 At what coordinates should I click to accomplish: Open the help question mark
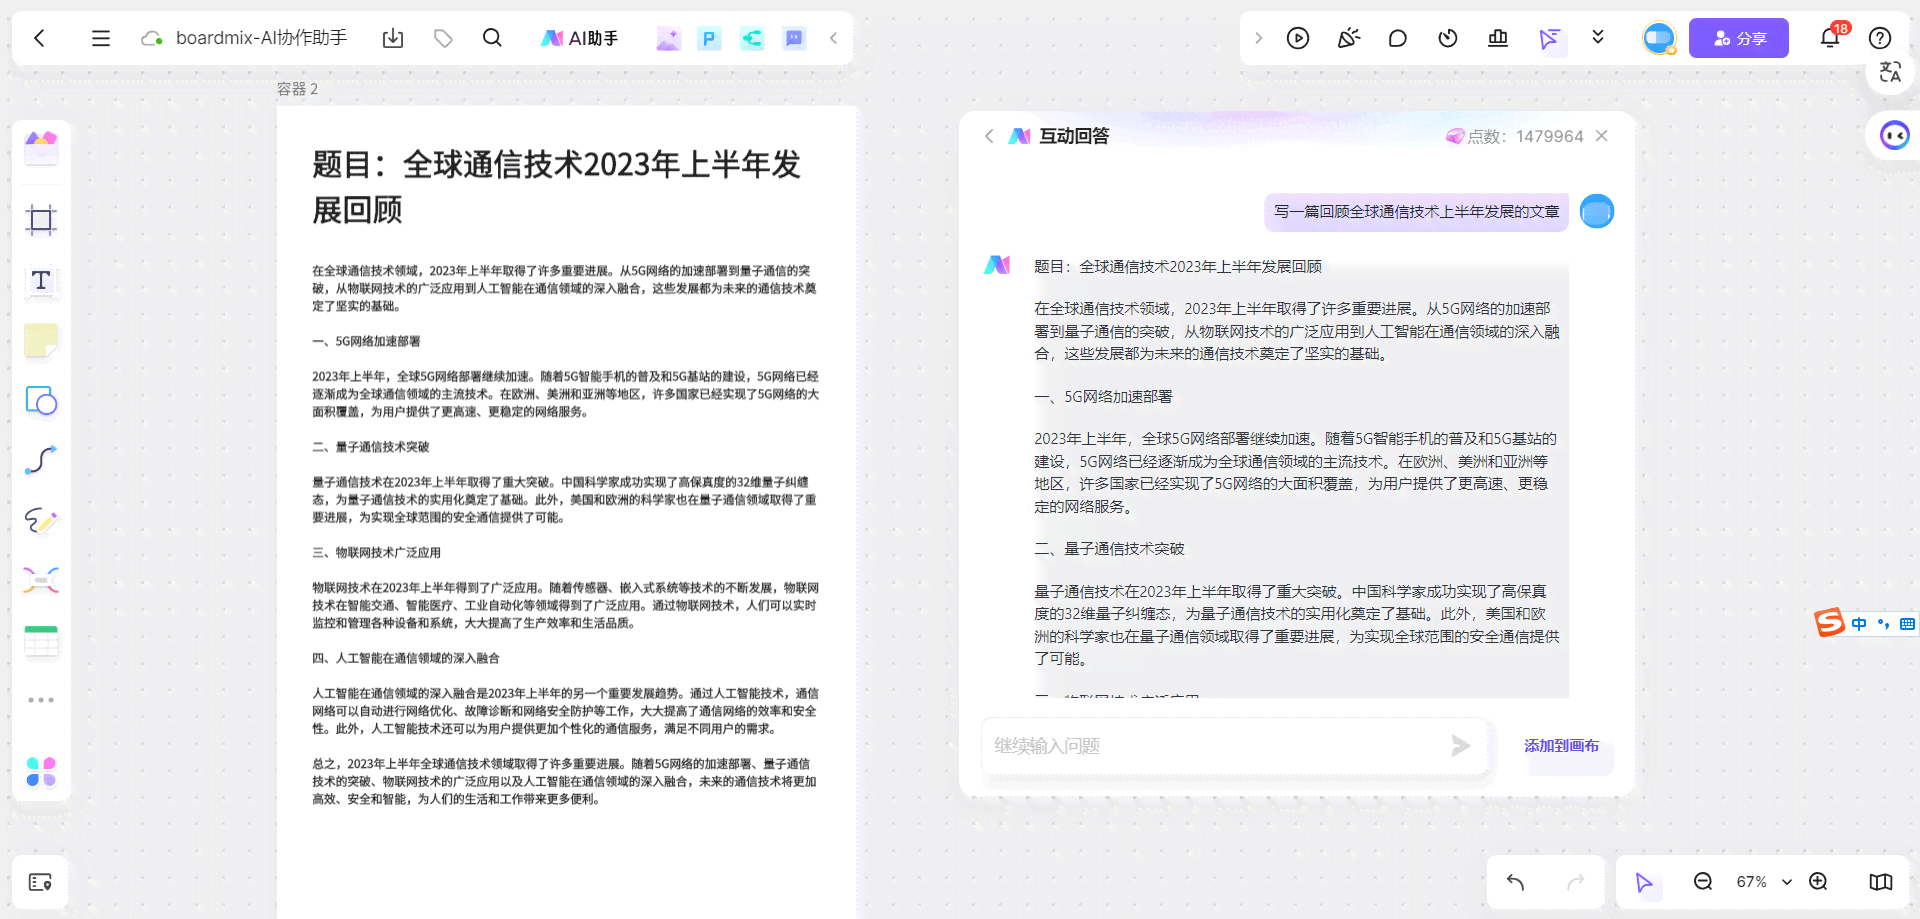coord(1880,38)
